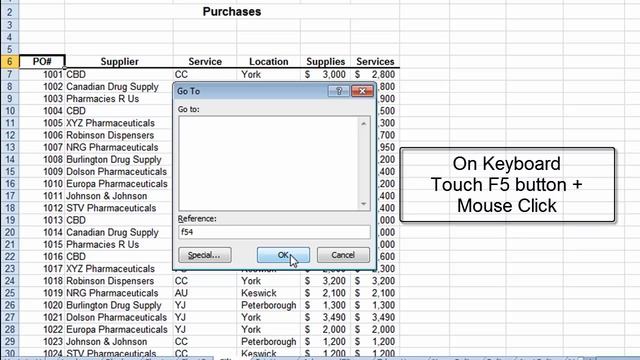The height and width of the screenshot is (360, 640).
Task: Click Dolson Pharmaceuticals in row 15
Action: (116, 171)
